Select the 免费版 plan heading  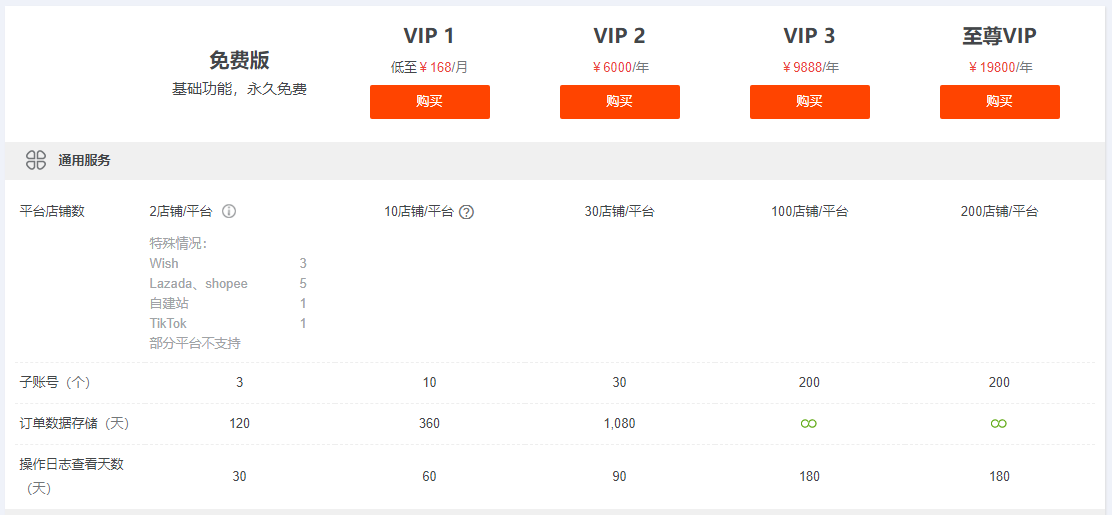pyautogui.click(x=239, y=60)
